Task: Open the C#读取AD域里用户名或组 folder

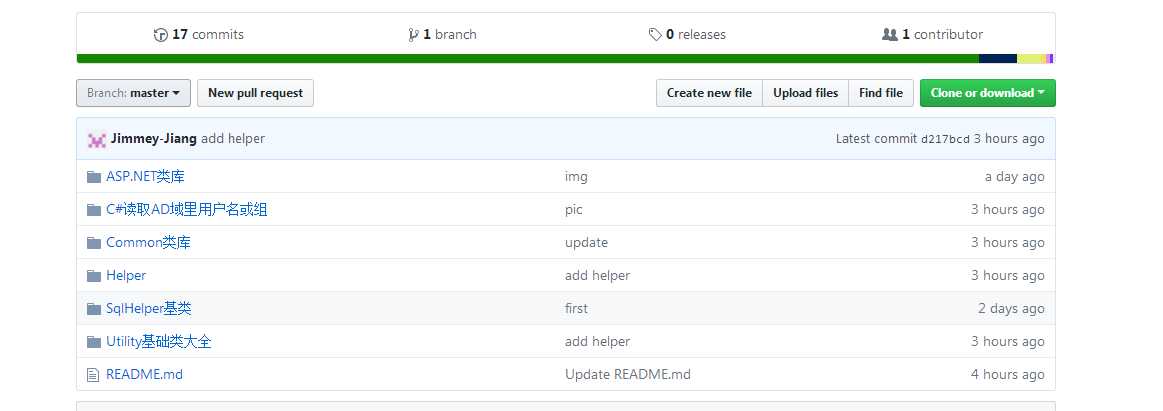Action: coord(187,210)
